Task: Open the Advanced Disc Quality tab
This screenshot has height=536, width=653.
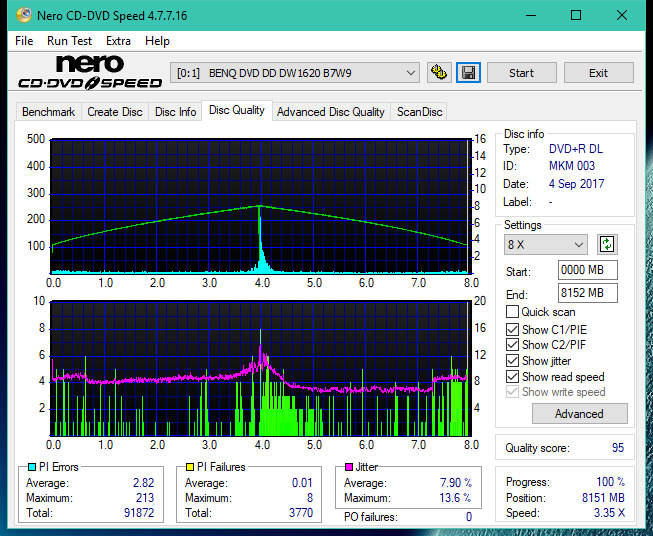Action: coord(331,112)
